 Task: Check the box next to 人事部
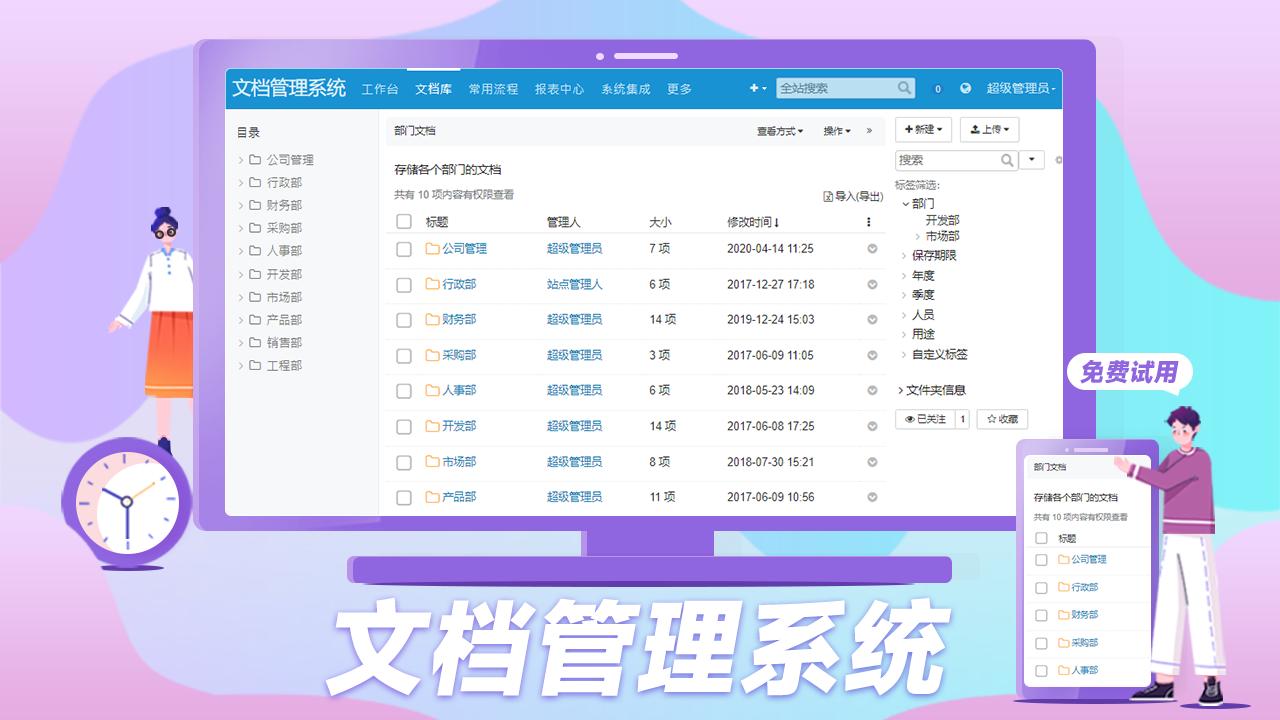pos(404,391)
